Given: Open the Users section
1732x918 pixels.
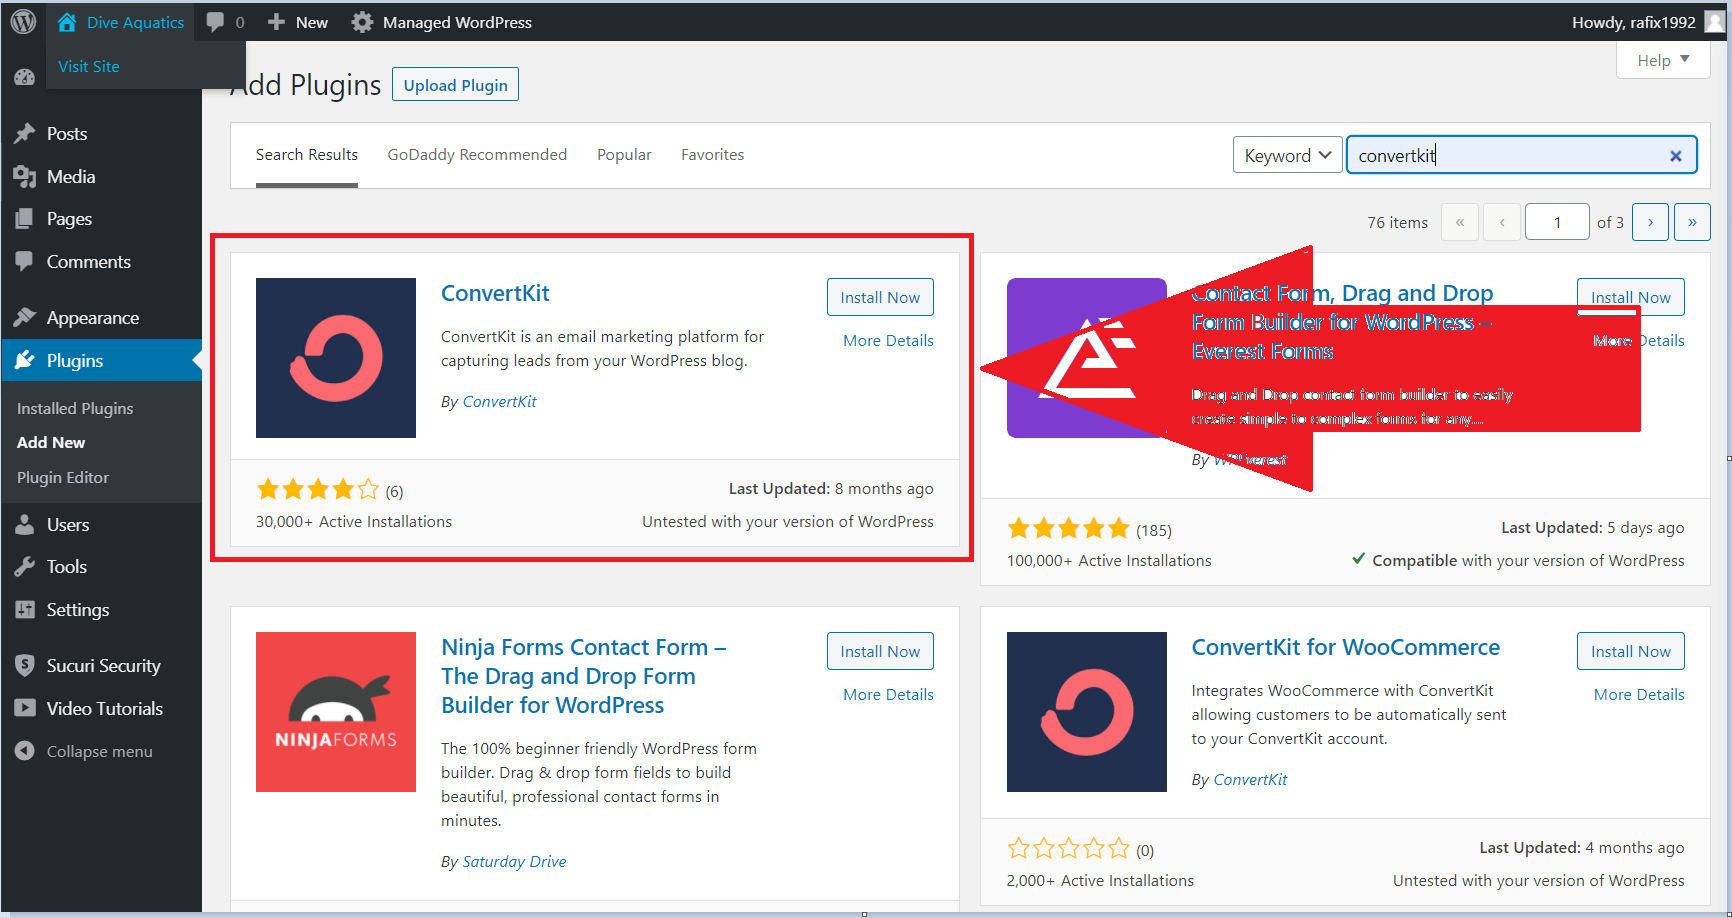Looking at the screenshot, I should (68, 524).
